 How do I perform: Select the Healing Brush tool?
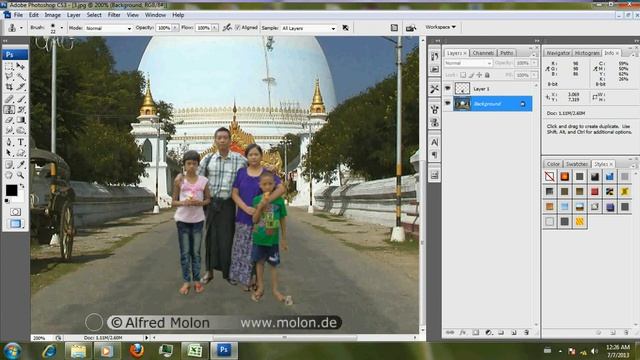[x=9, y=99]
